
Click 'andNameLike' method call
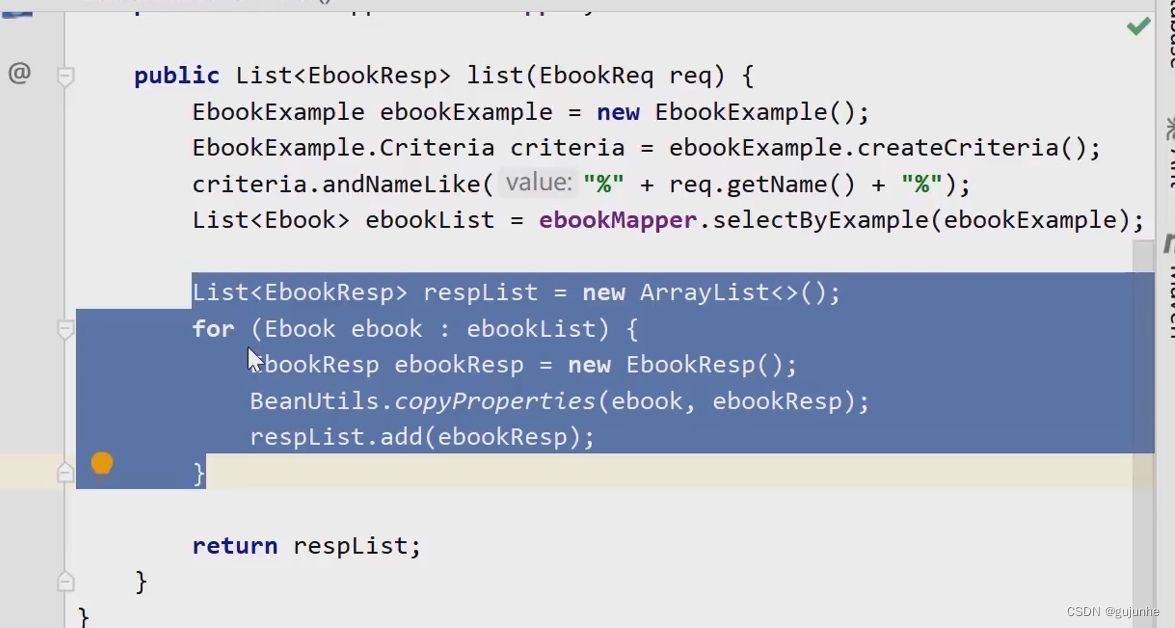[x=402, y=184]
